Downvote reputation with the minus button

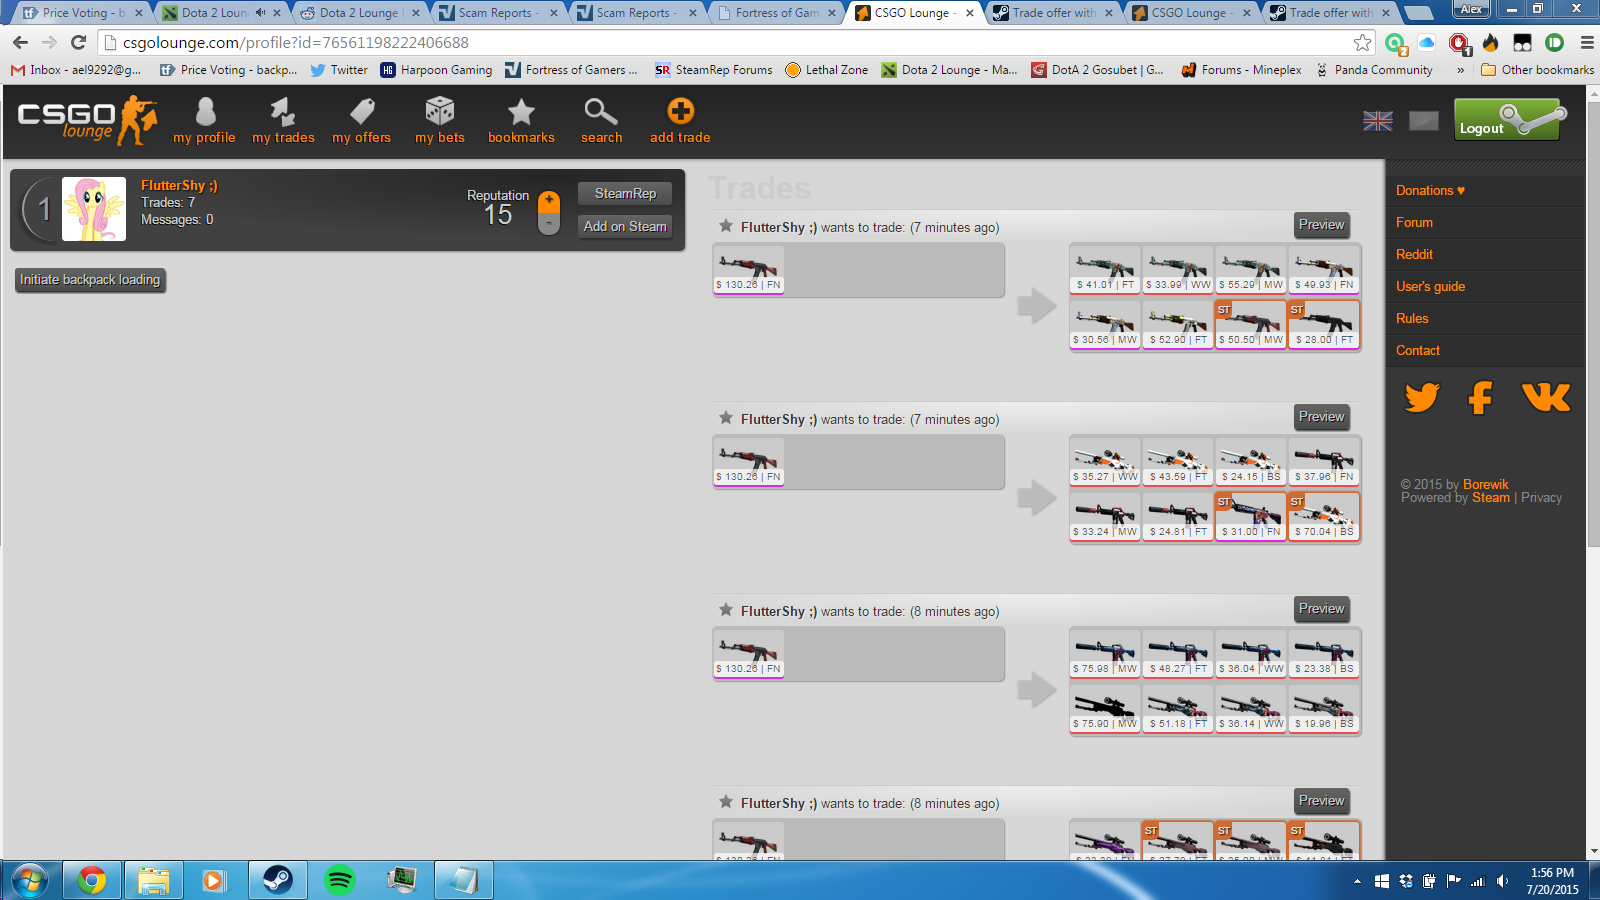click(x=549, y=224)
